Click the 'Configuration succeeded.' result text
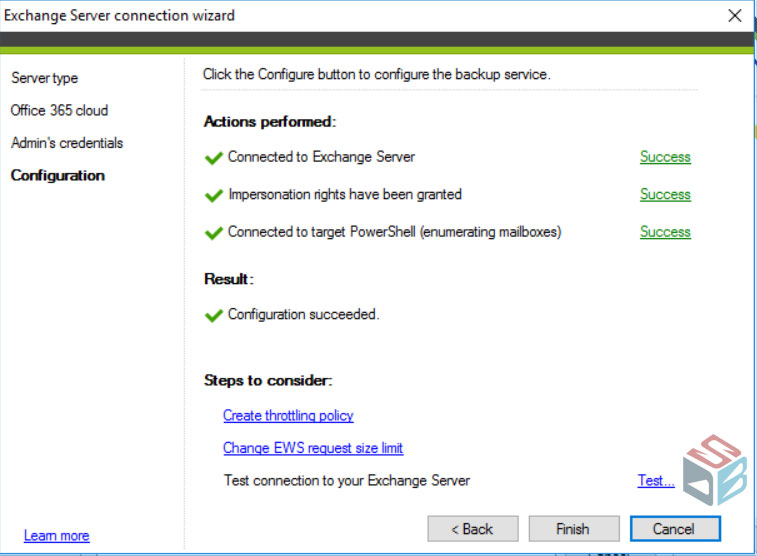The width and height of the screenshot is (757, 556). 304,314
